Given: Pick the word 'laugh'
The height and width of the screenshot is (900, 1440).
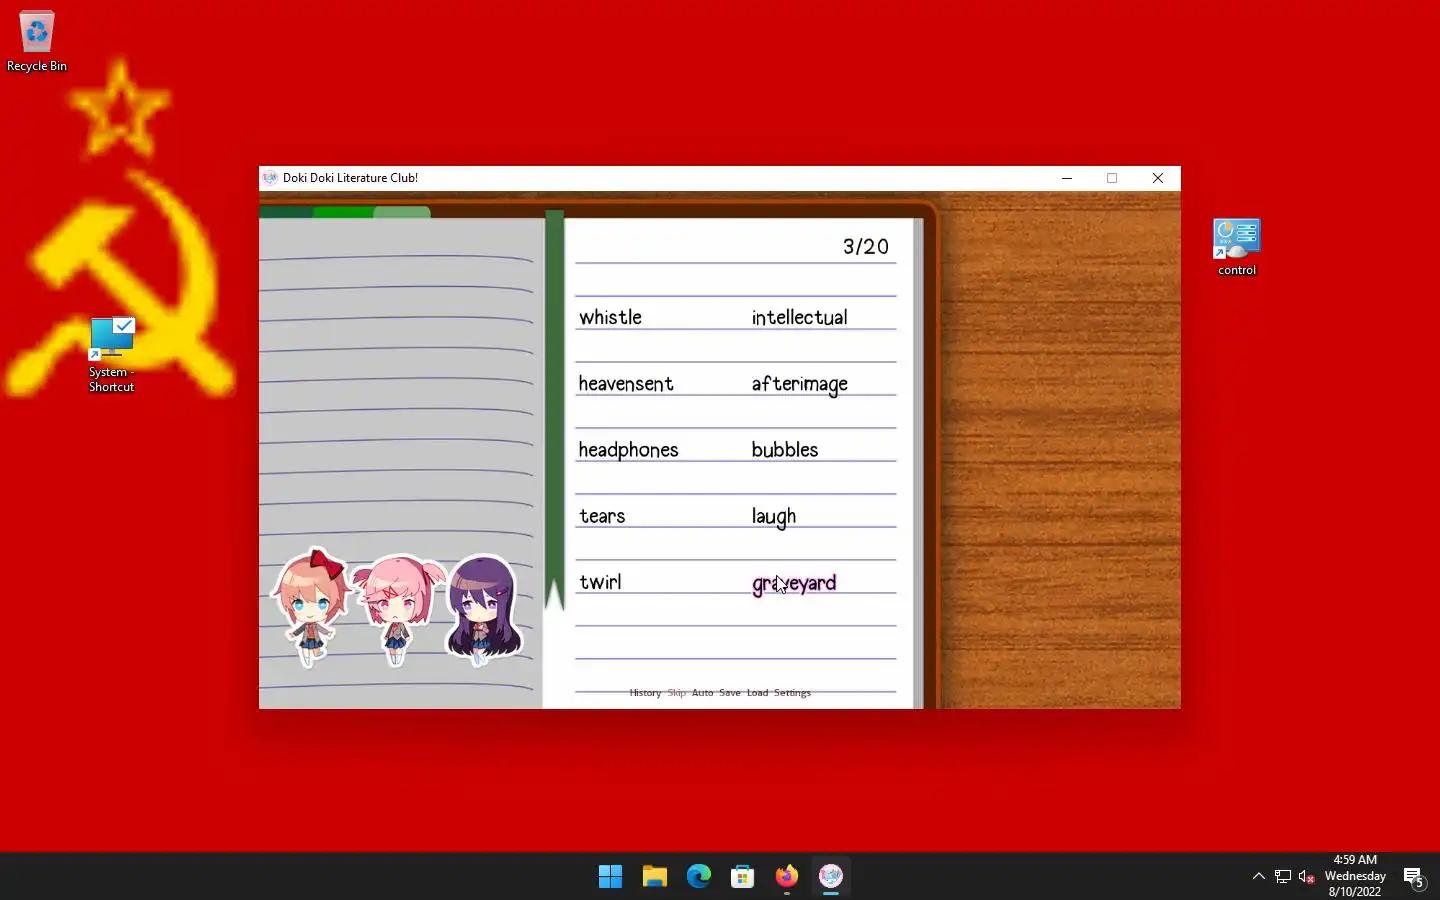Looking at the screenshot, I should pos(774,517).
